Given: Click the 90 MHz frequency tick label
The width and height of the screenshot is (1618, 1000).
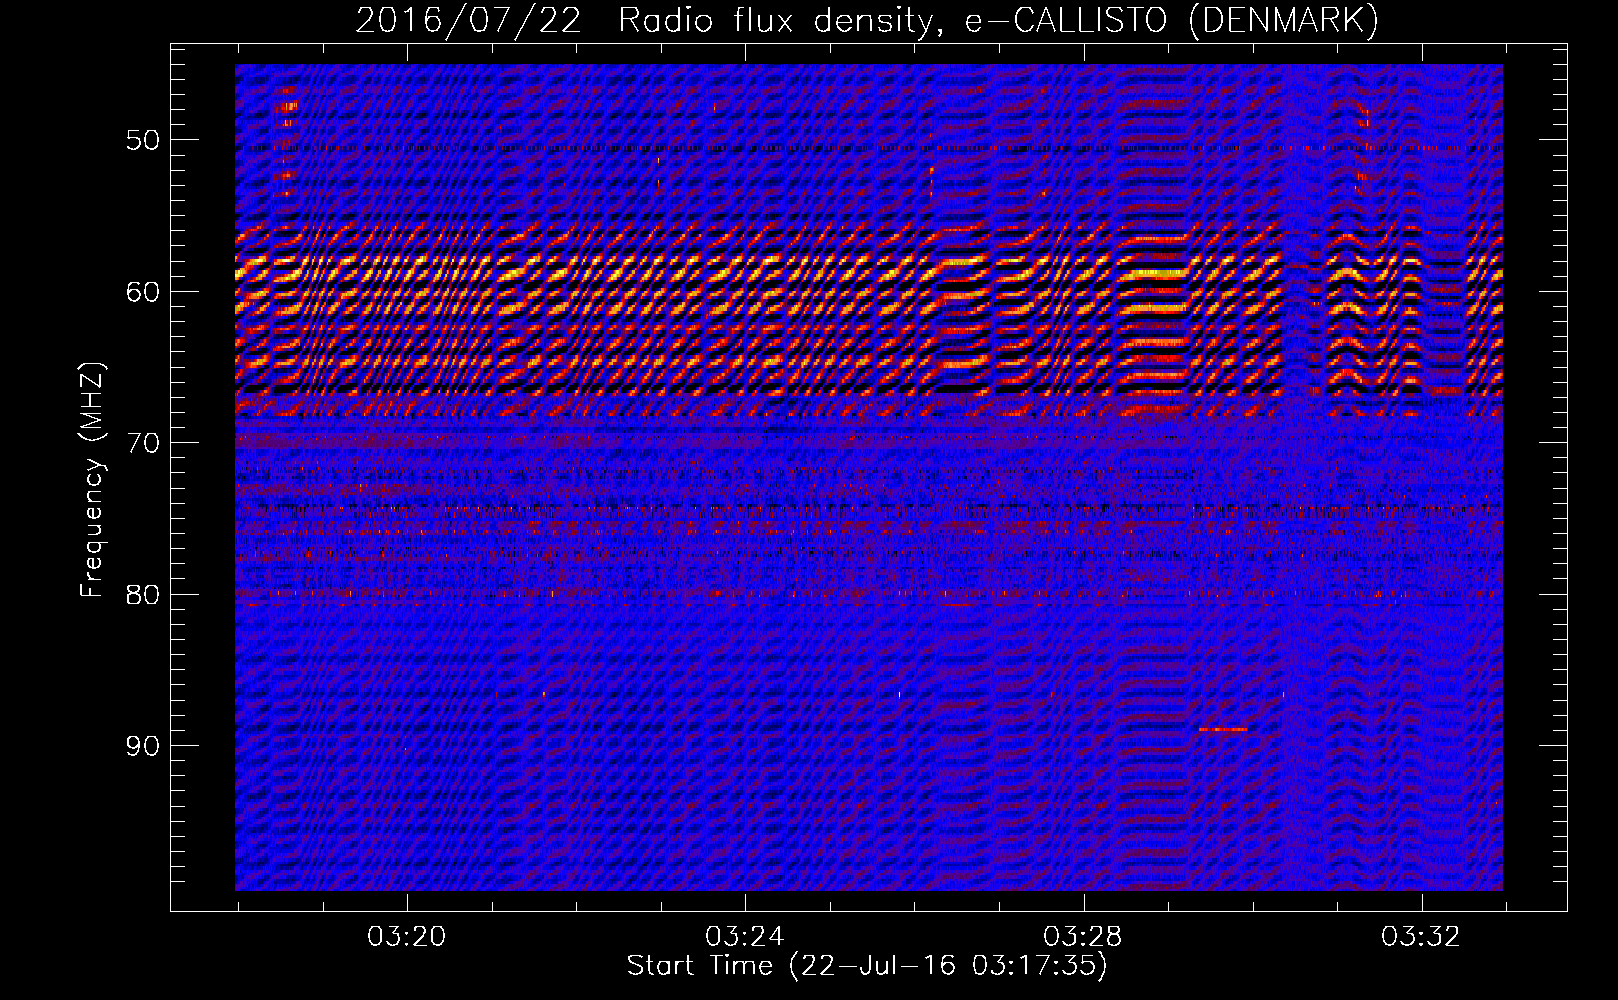Looking at the screenshot, I should [143, 747].
